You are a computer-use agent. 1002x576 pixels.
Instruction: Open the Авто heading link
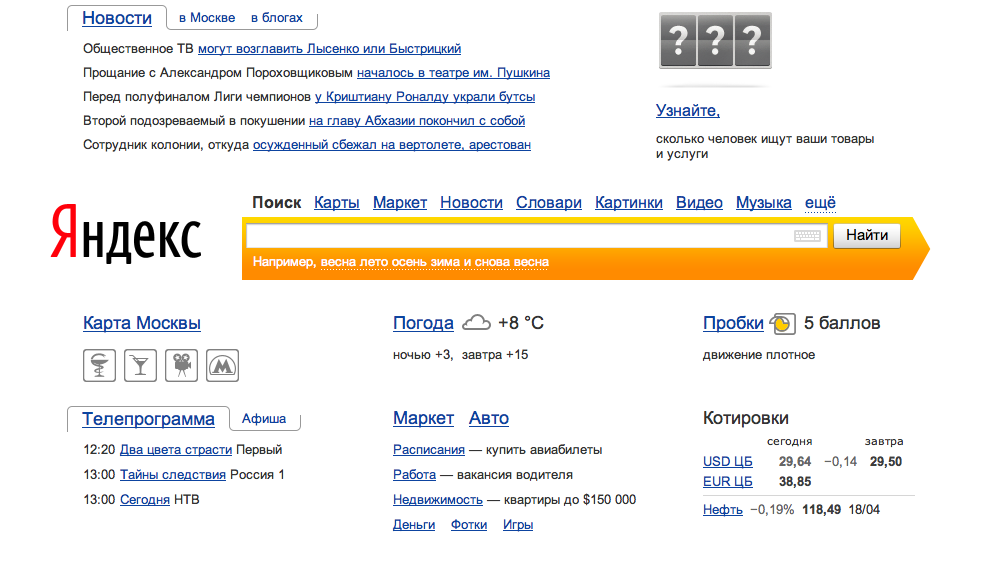(x=489, y=418)
